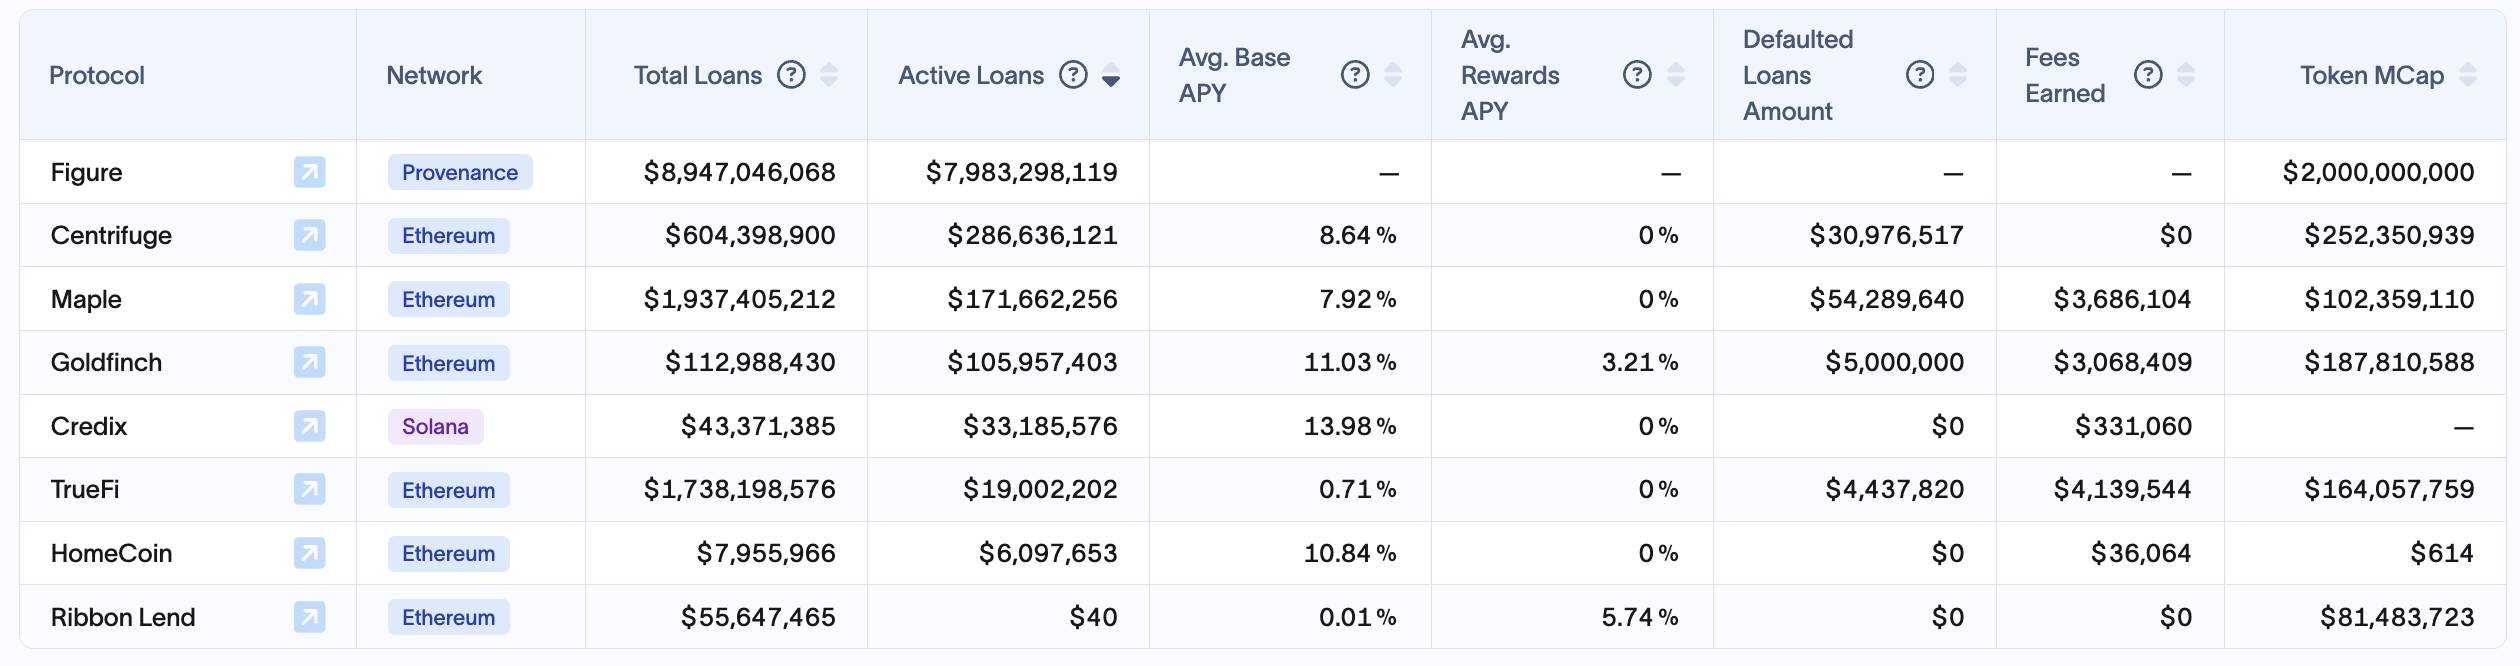Open Centrifuge external link arrow icon
Screen dimensions: 2520x666
(x=309, y=236)
